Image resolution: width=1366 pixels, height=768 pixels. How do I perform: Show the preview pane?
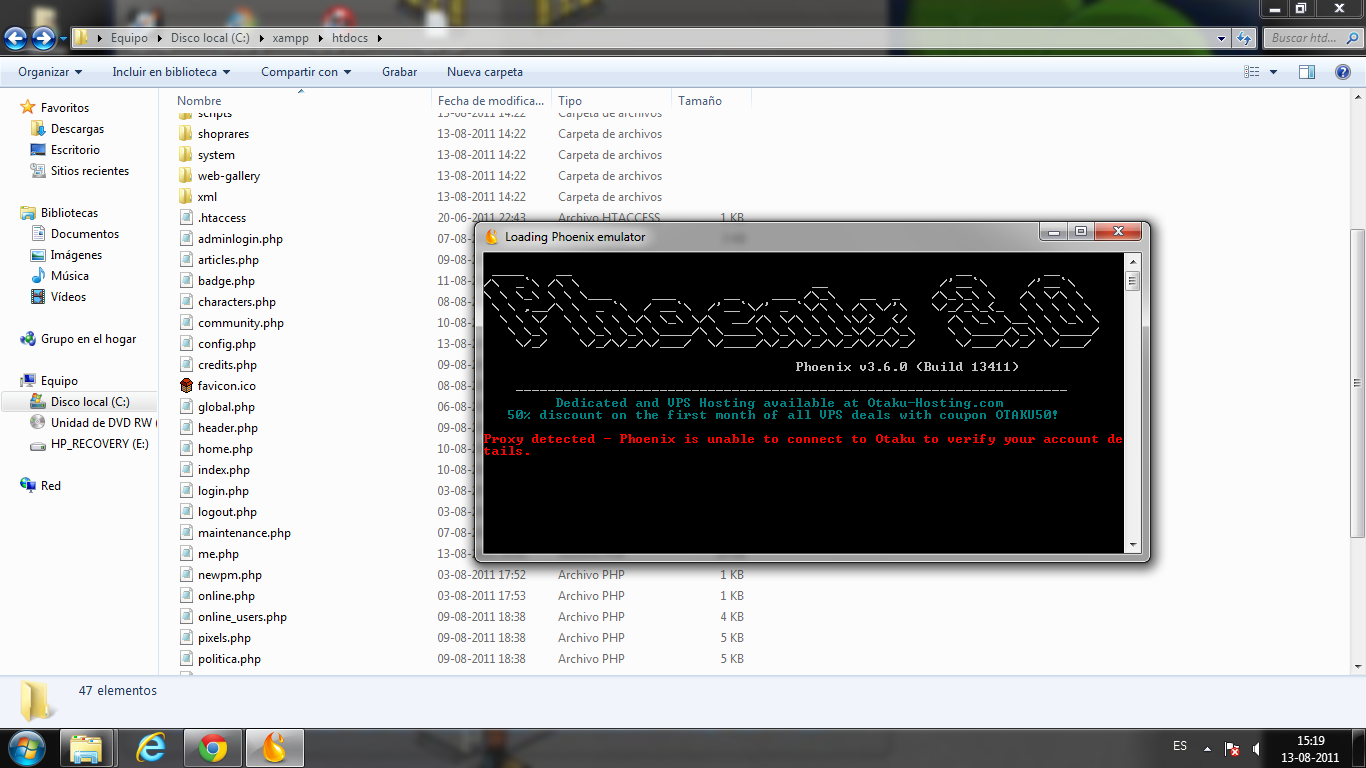(x=1306, y=72)
